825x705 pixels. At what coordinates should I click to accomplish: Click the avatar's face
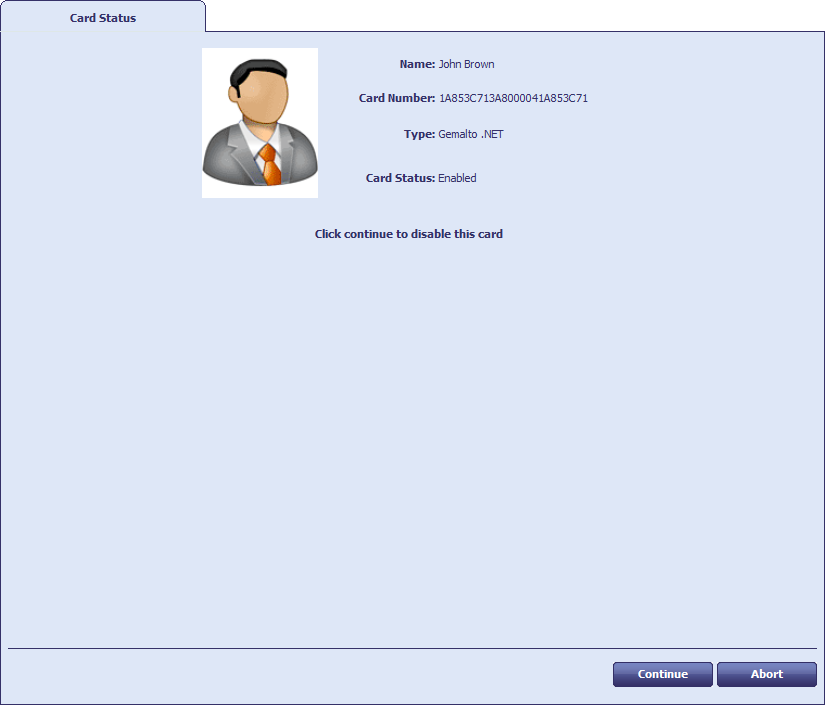tap(258, 101)
